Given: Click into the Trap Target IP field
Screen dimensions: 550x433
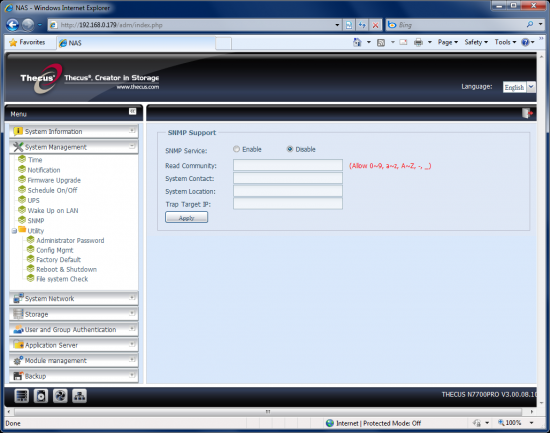Looking at the screenshot, I should coord(288,204).
